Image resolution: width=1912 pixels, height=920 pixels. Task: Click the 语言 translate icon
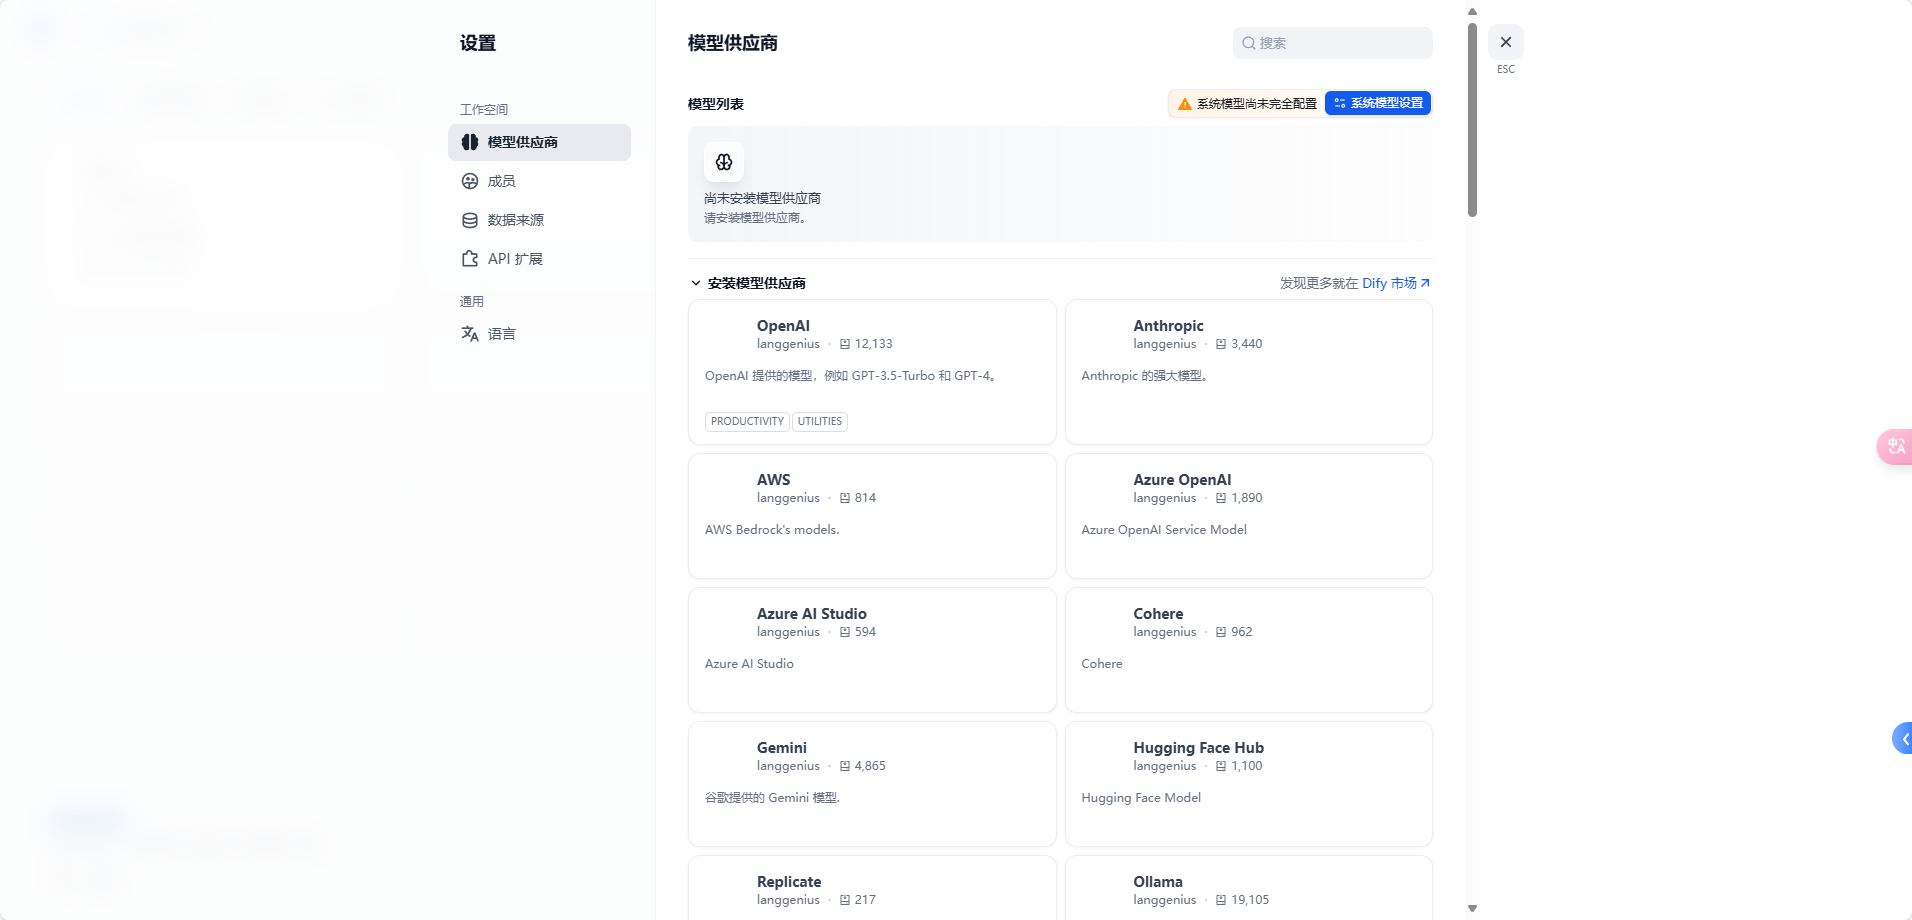470,334
